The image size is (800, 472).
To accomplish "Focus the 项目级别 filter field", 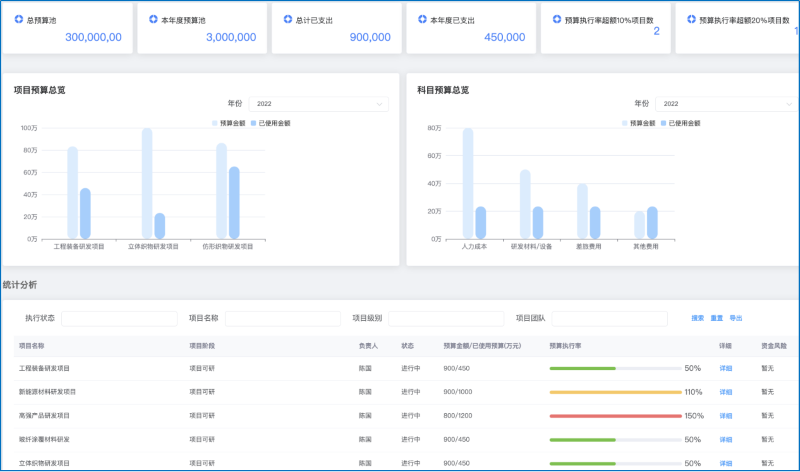I will pos(446,318).
